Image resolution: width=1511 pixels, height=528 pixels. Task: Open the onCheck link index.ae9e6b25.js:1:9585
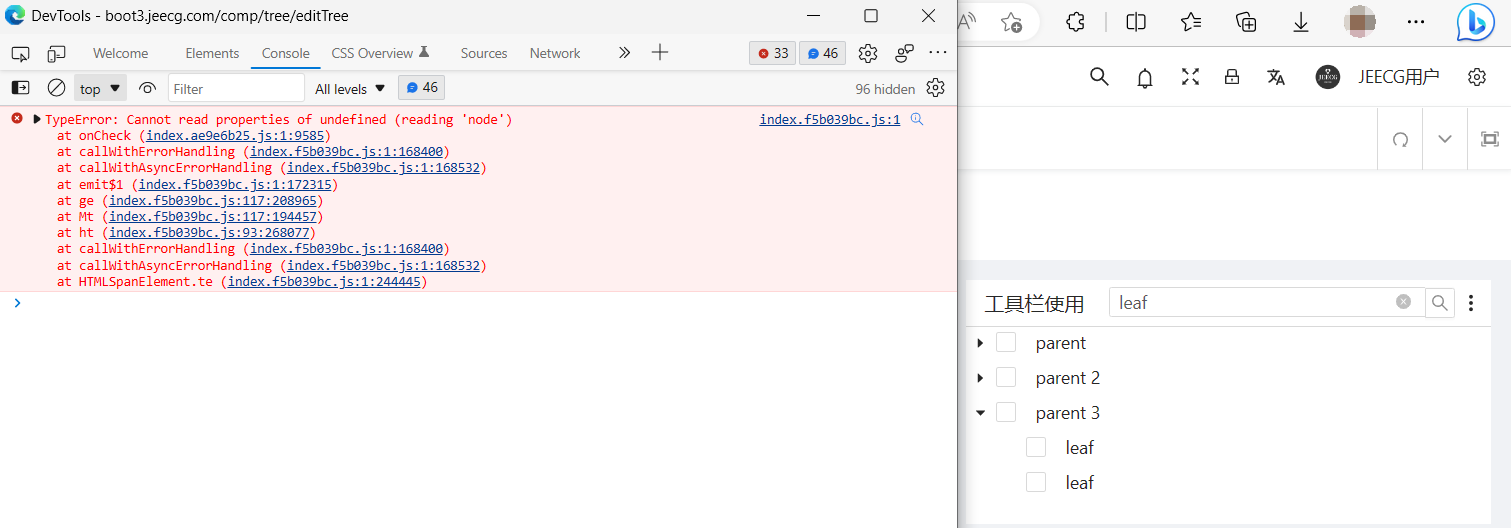(x=235, y=135)
